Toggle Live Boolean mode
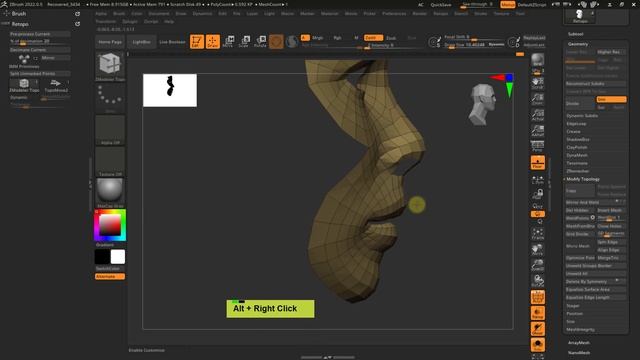 click(172, 42)
